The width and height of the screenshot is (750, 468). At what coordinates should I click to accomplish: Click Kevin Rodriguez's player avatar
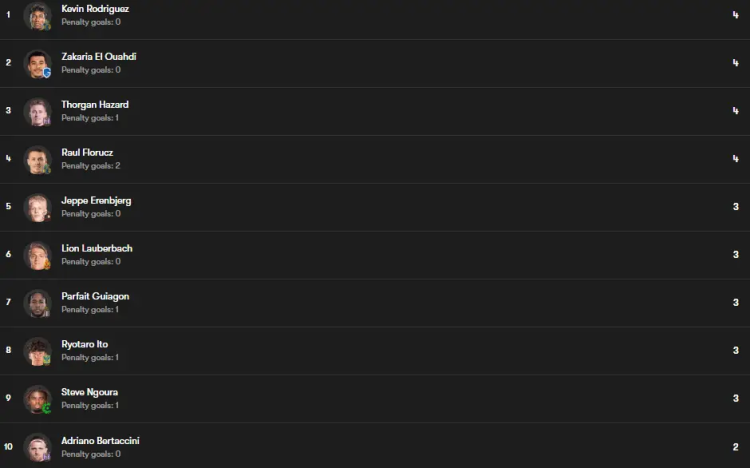37,16
